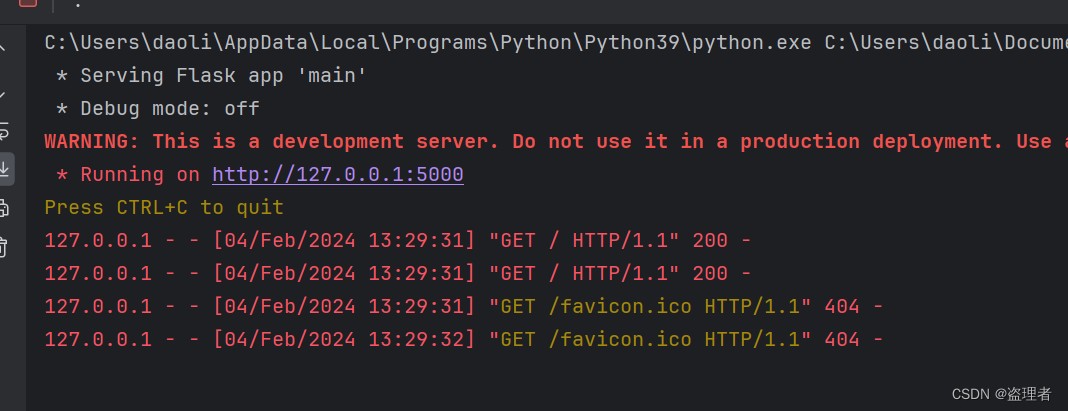
Task: Jump down the stack trace arrow
Action: 2,94
